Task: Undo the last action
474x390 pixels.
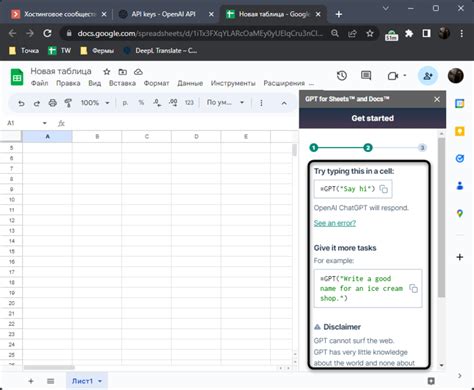Action: [21, 103]
